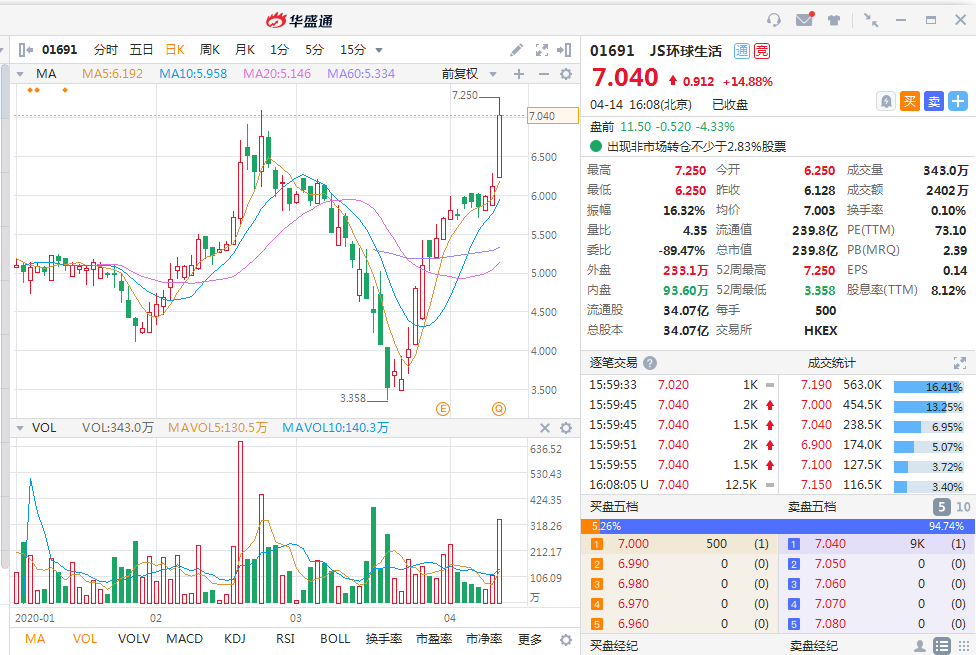Switch broker queue to list view icon

942,646
